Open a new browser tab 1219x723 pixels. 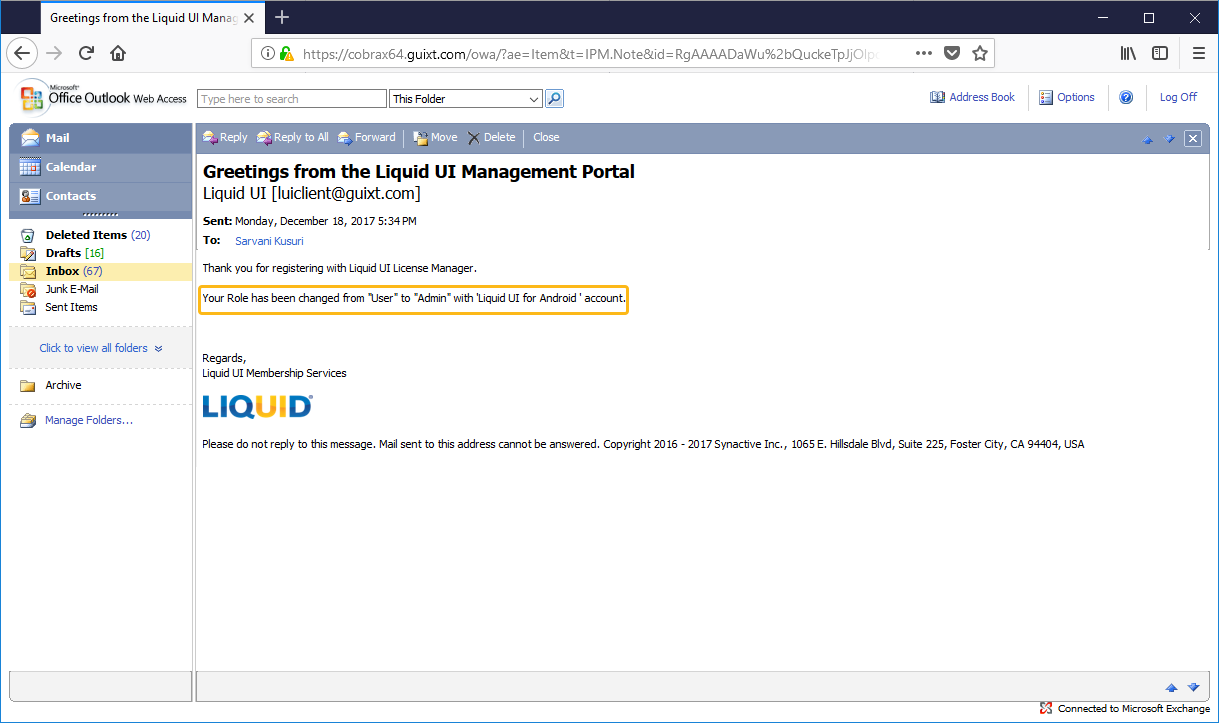(x=282, y=17)
